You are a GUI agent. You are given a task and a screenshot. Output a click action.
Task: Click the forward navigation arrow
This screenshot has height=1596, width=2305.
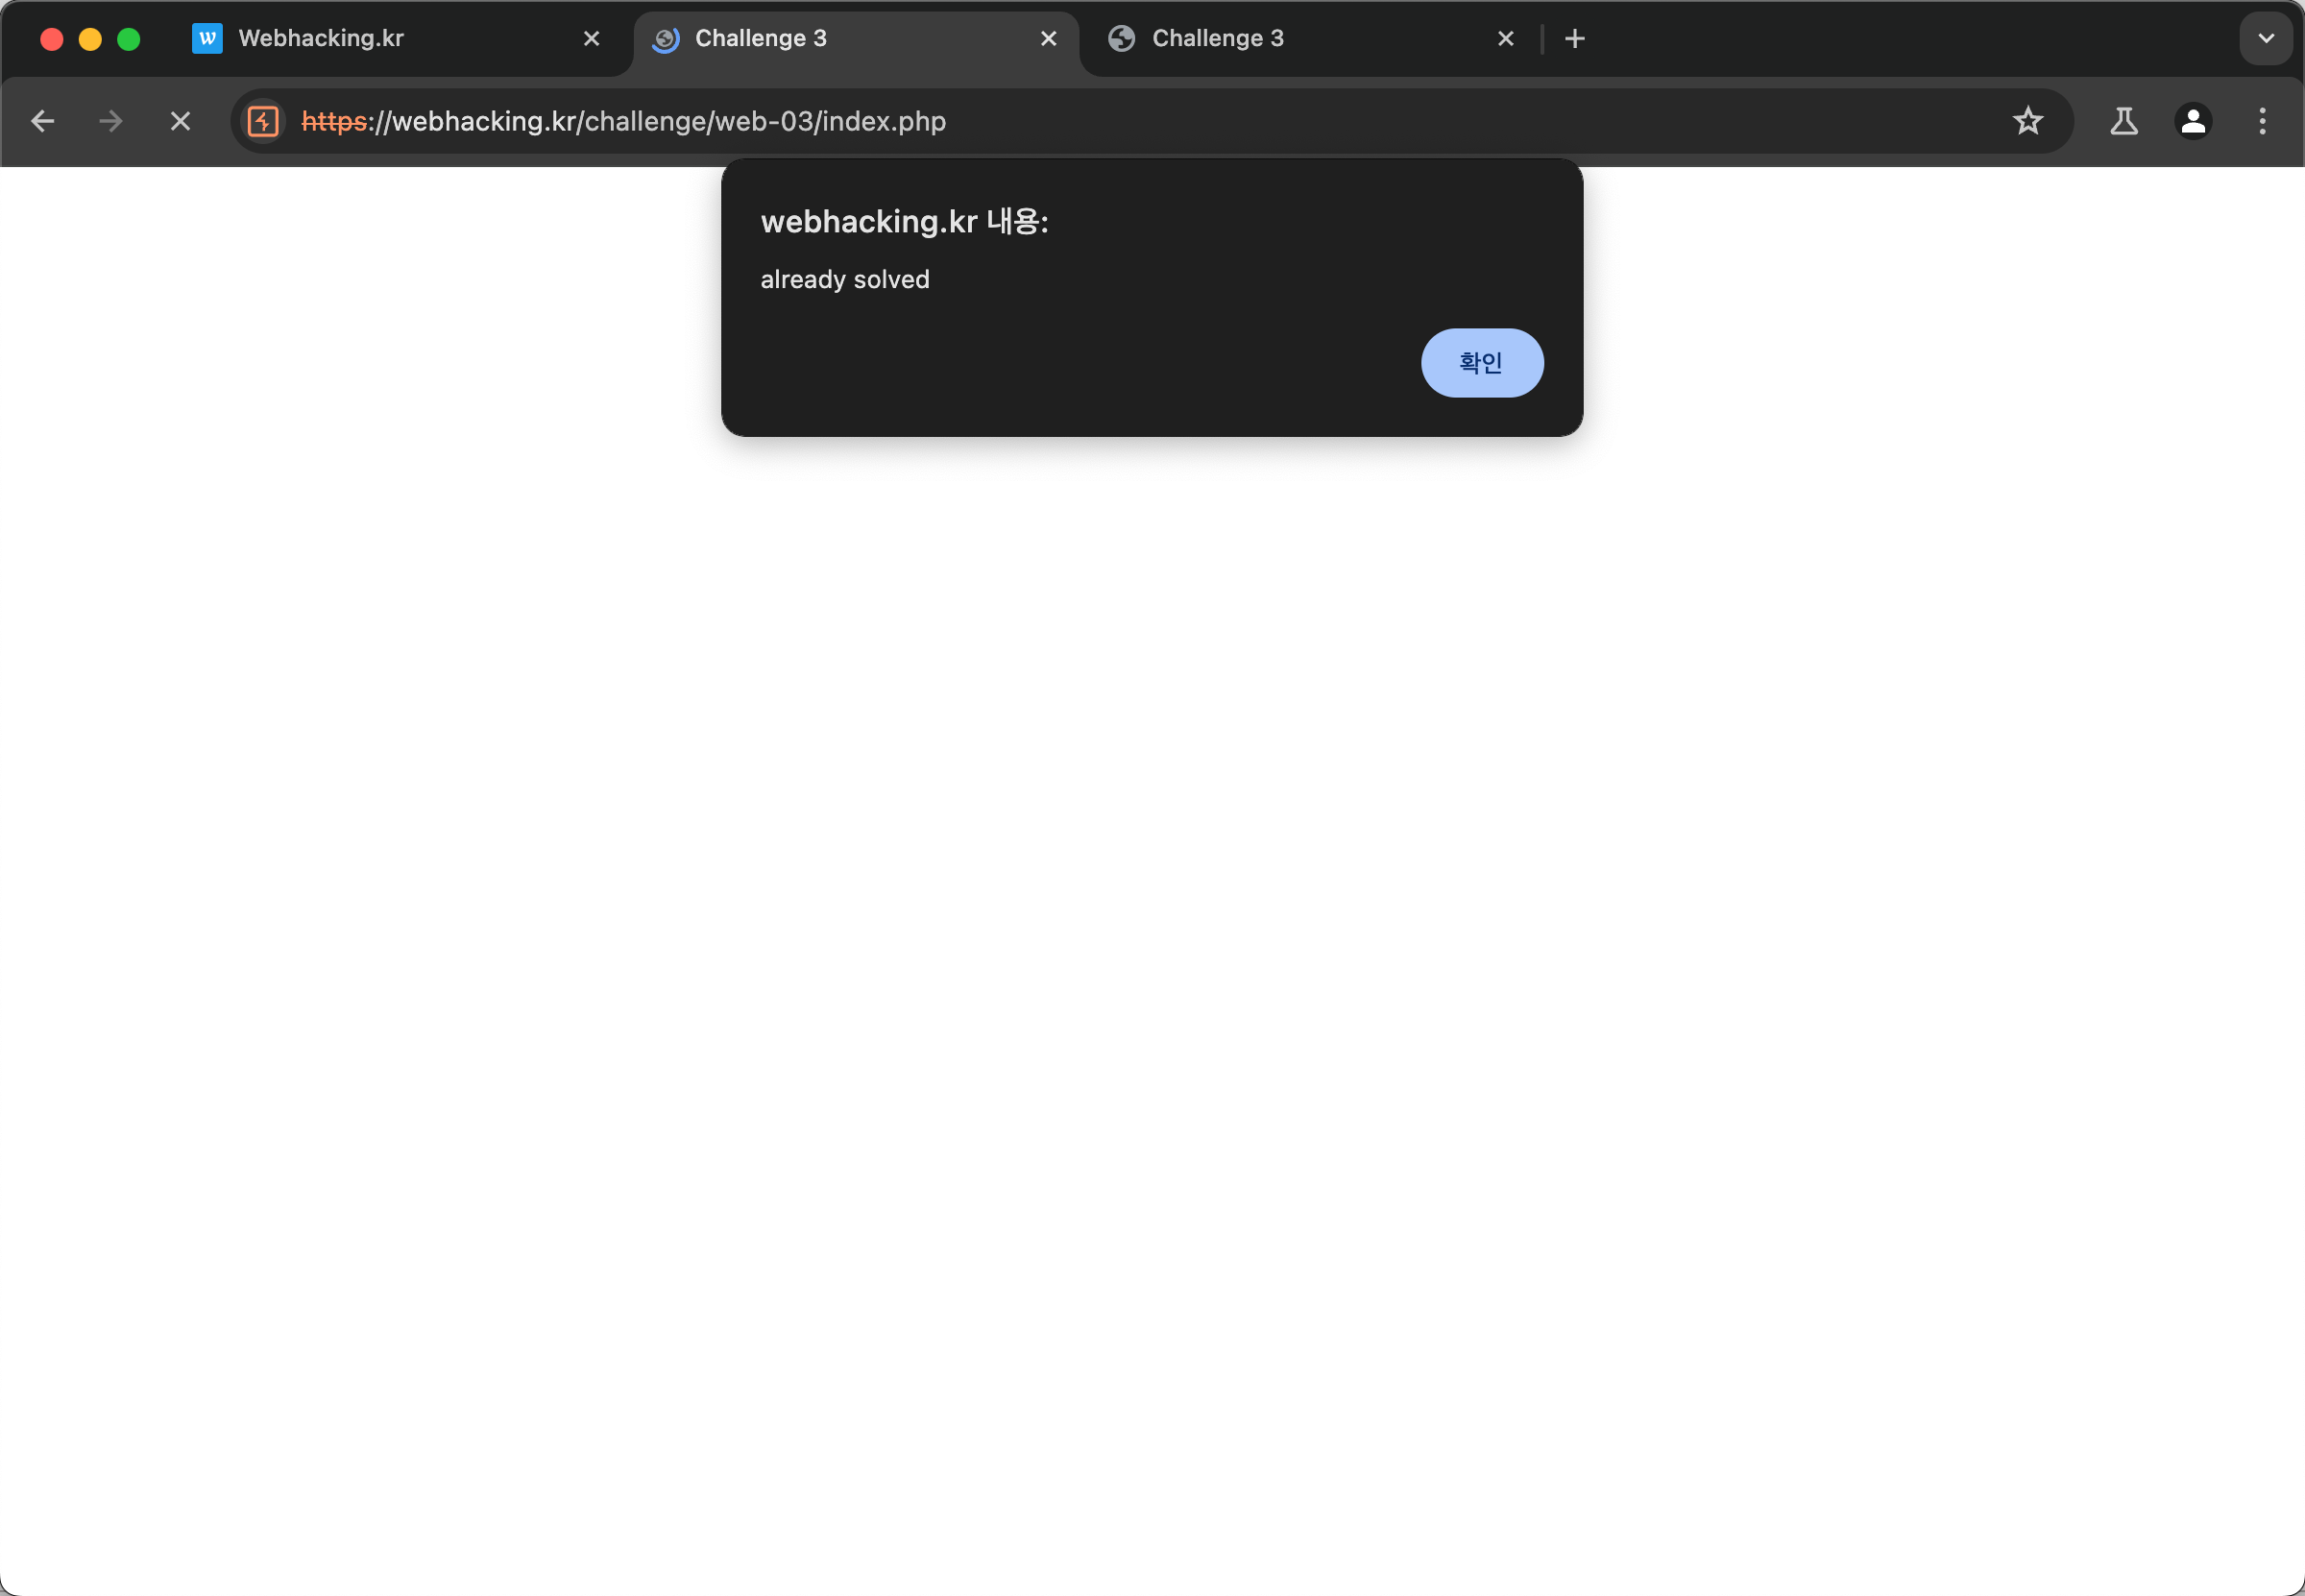point(111,121)
